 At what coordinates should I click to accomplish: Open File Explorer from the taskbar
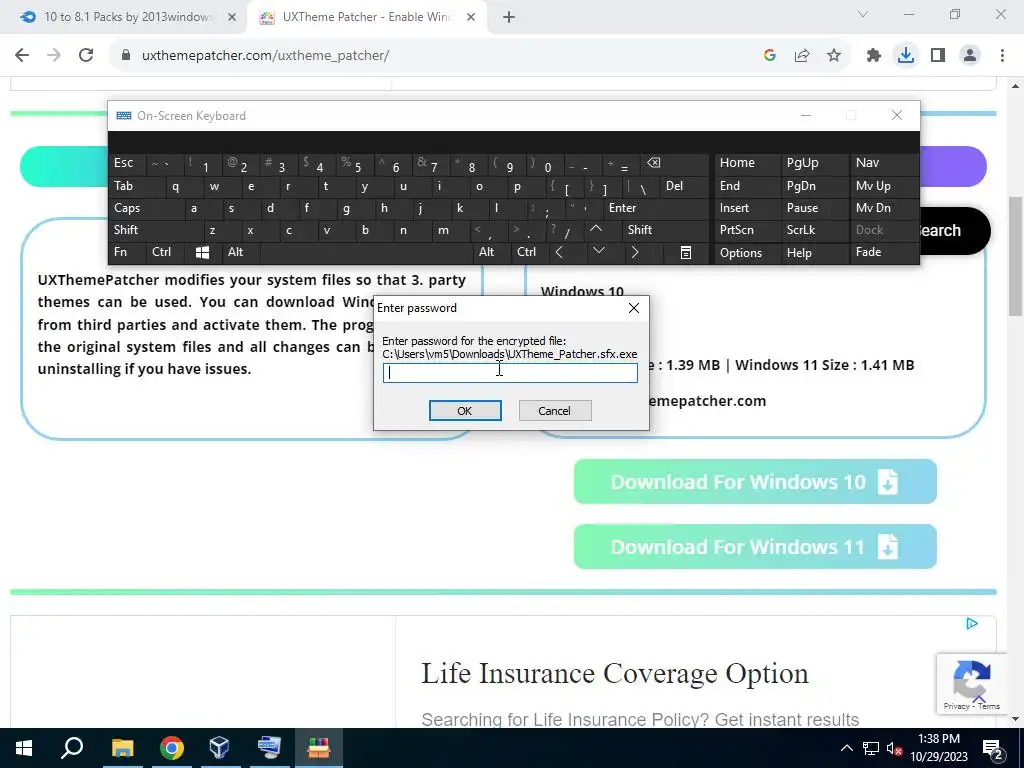[122, 748]
